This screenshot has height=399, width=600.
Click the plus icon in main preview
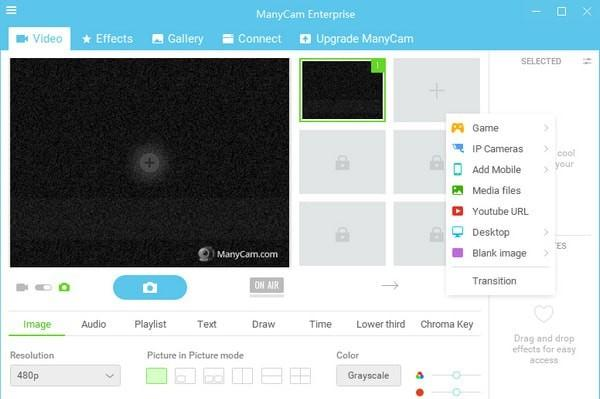pos(149,163)
